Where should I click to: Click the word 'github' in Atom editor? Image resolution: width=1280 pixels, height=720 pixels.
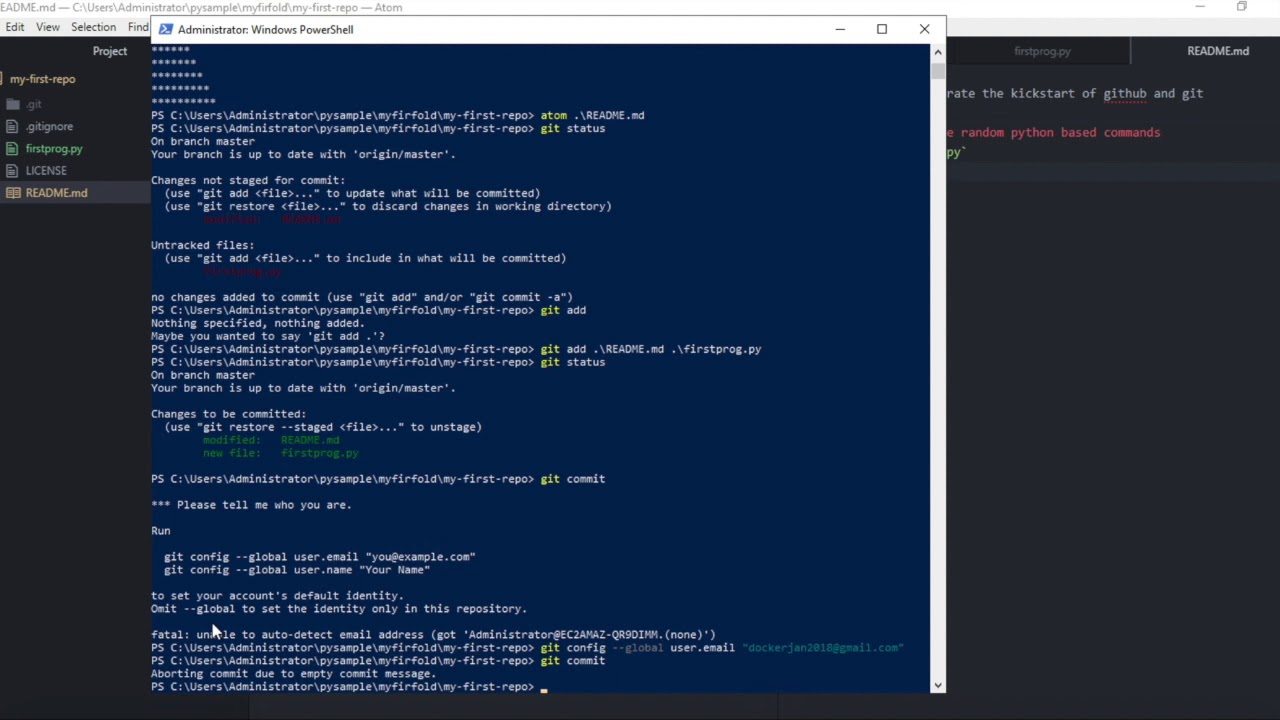1124,94
